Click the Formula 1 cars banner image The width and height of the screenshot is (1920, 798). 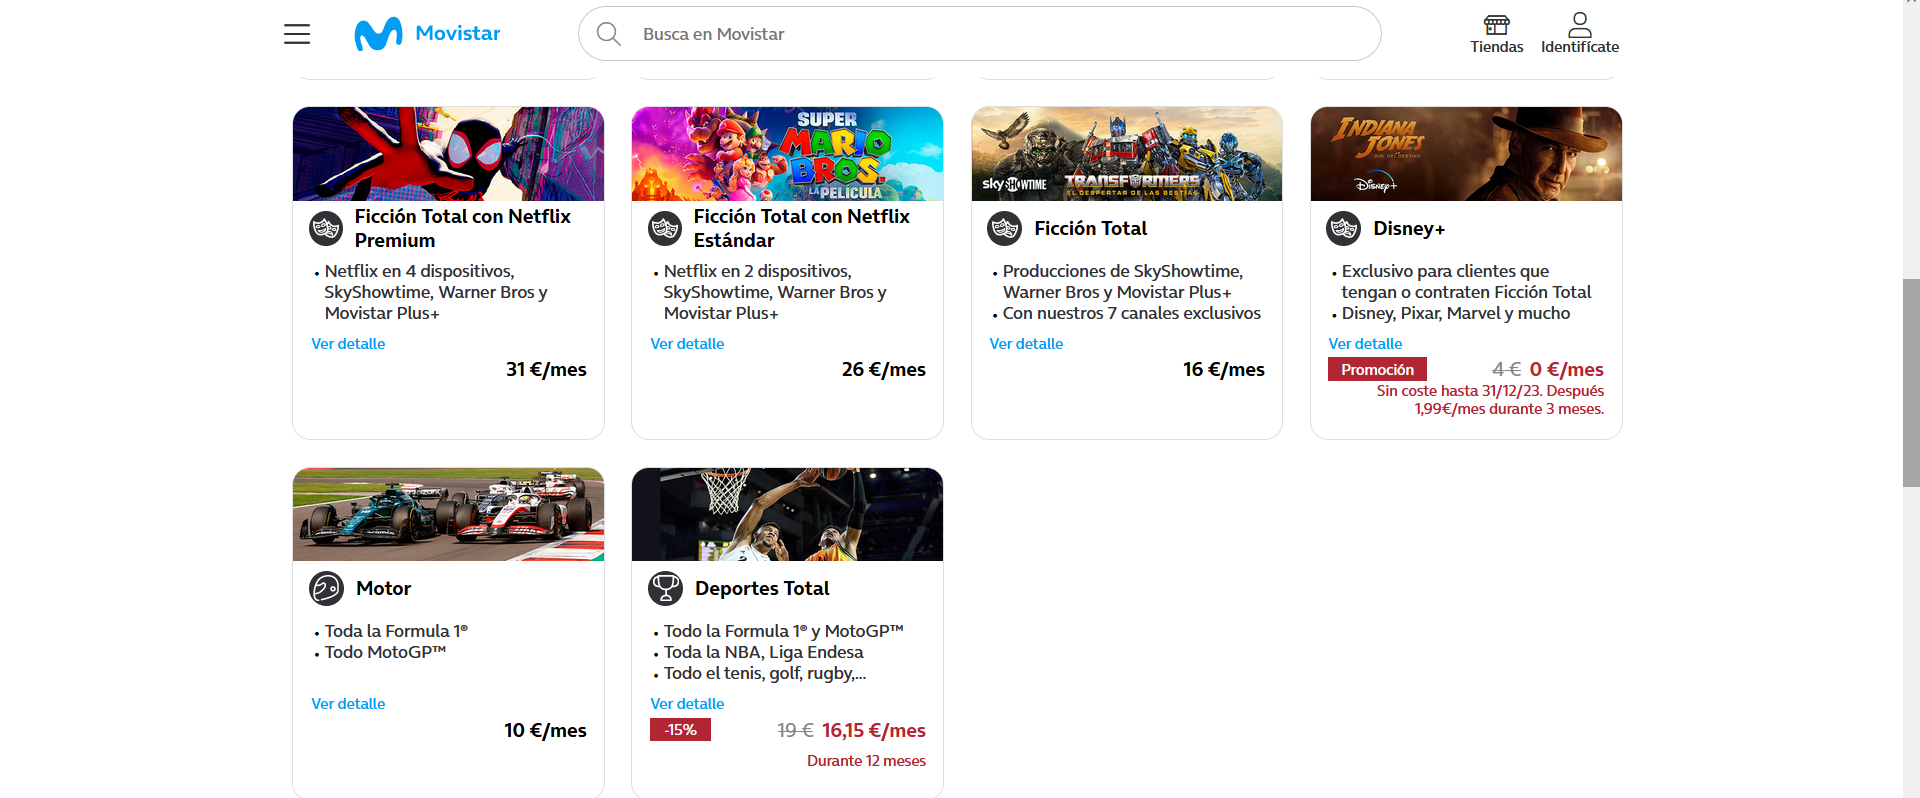point(448,514)
